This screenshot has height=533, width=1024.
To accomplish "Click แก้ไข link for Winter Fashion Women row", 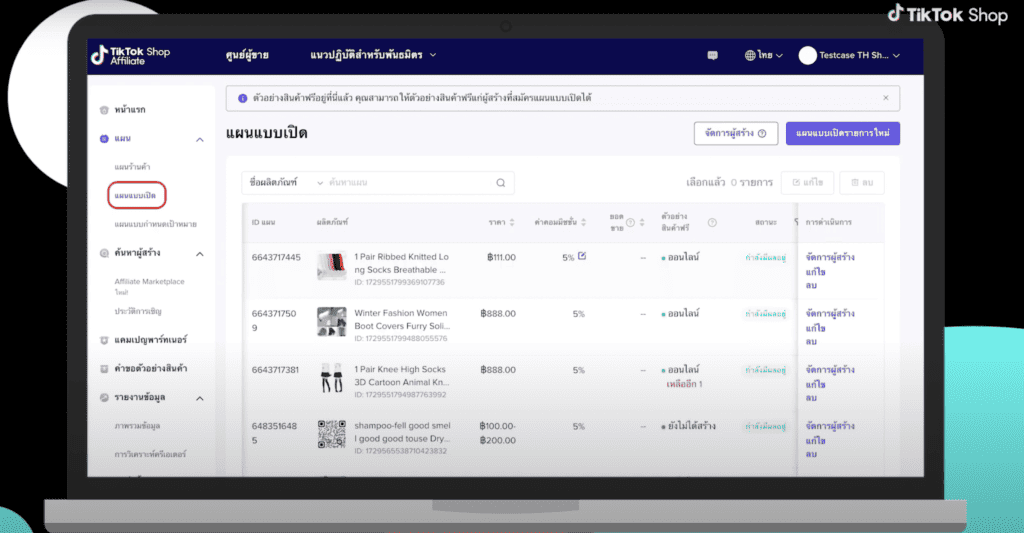I will tap(816, 328).
